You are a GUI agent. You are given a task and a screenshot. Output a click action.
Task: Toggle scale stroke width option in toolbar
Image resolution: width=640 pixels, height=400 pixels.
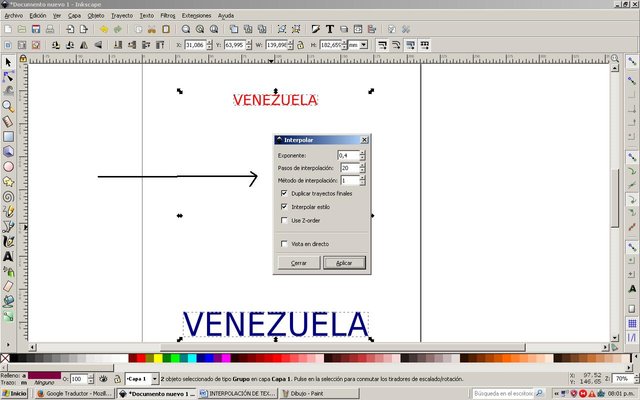click(382, 45)
